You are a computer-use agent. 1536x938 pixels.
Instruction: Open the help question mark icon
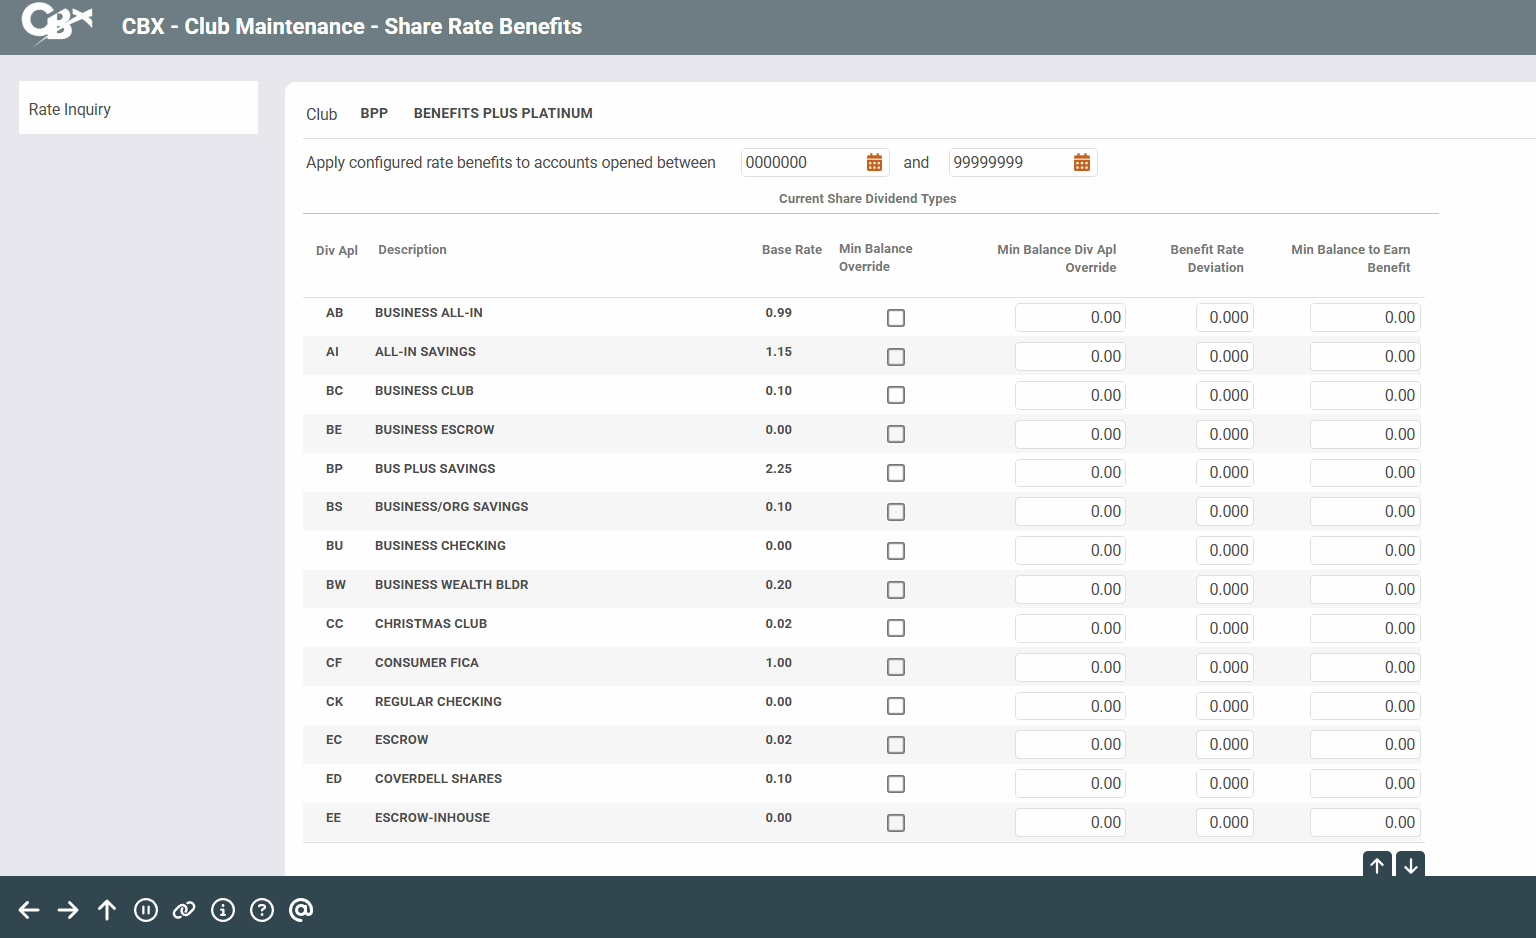point(262,909)
